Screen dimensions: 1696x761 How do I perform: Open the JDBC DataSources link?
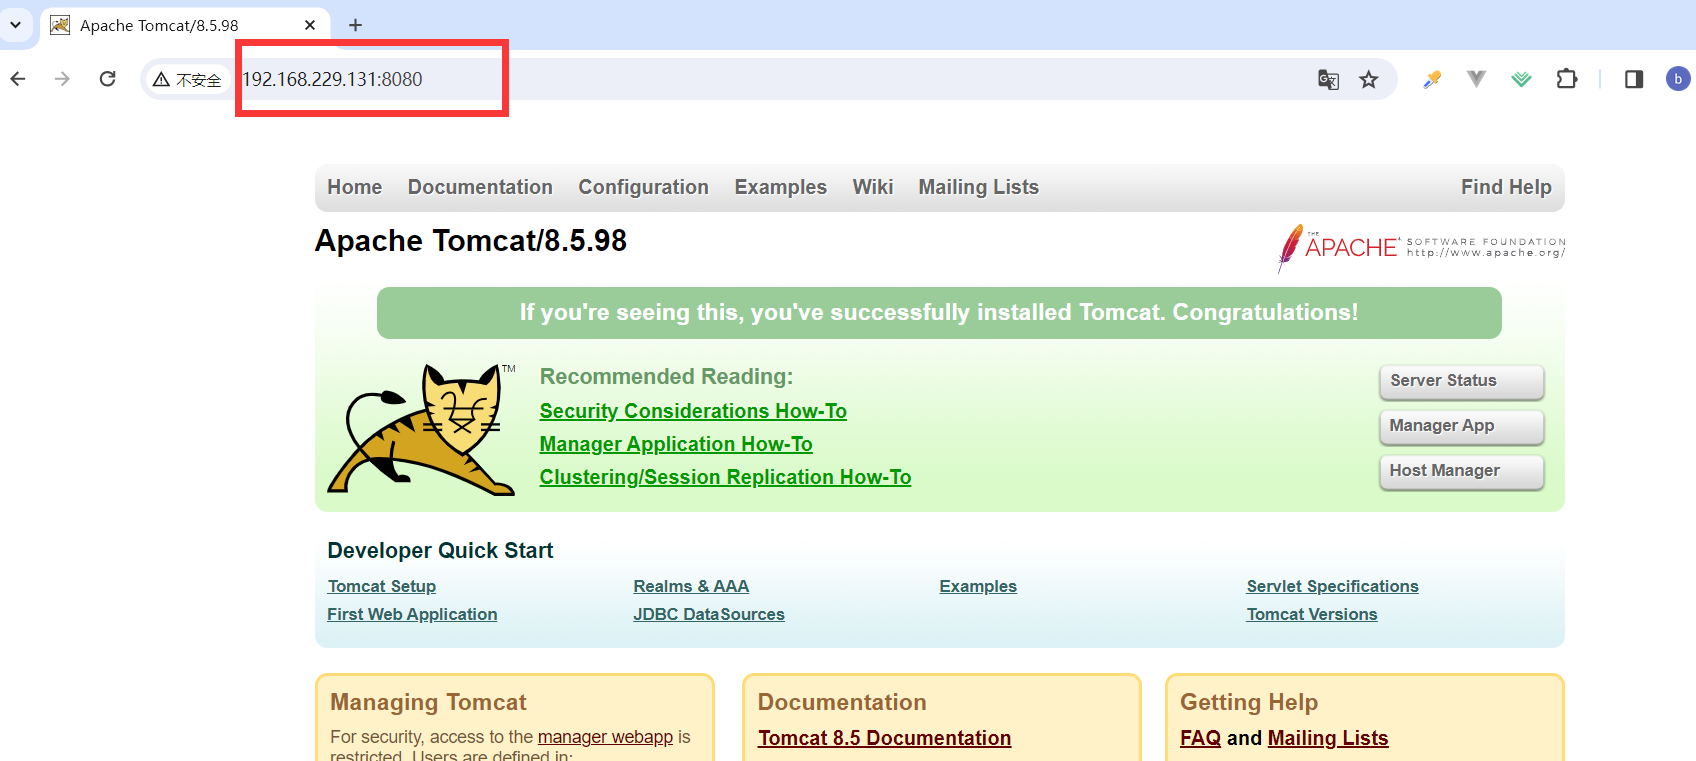coord(709,614)
